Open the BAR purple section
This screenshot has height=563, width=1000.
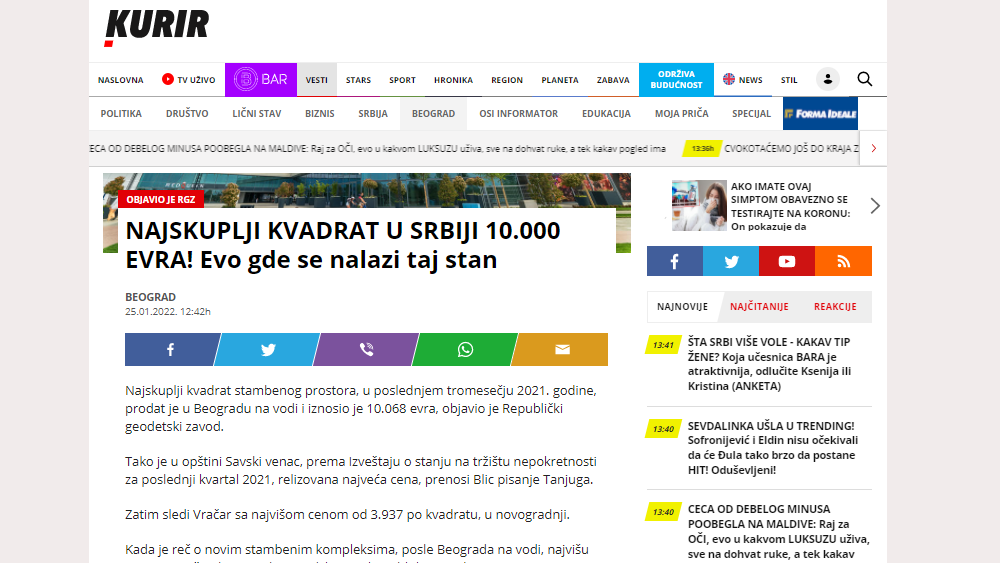(261, 80)
